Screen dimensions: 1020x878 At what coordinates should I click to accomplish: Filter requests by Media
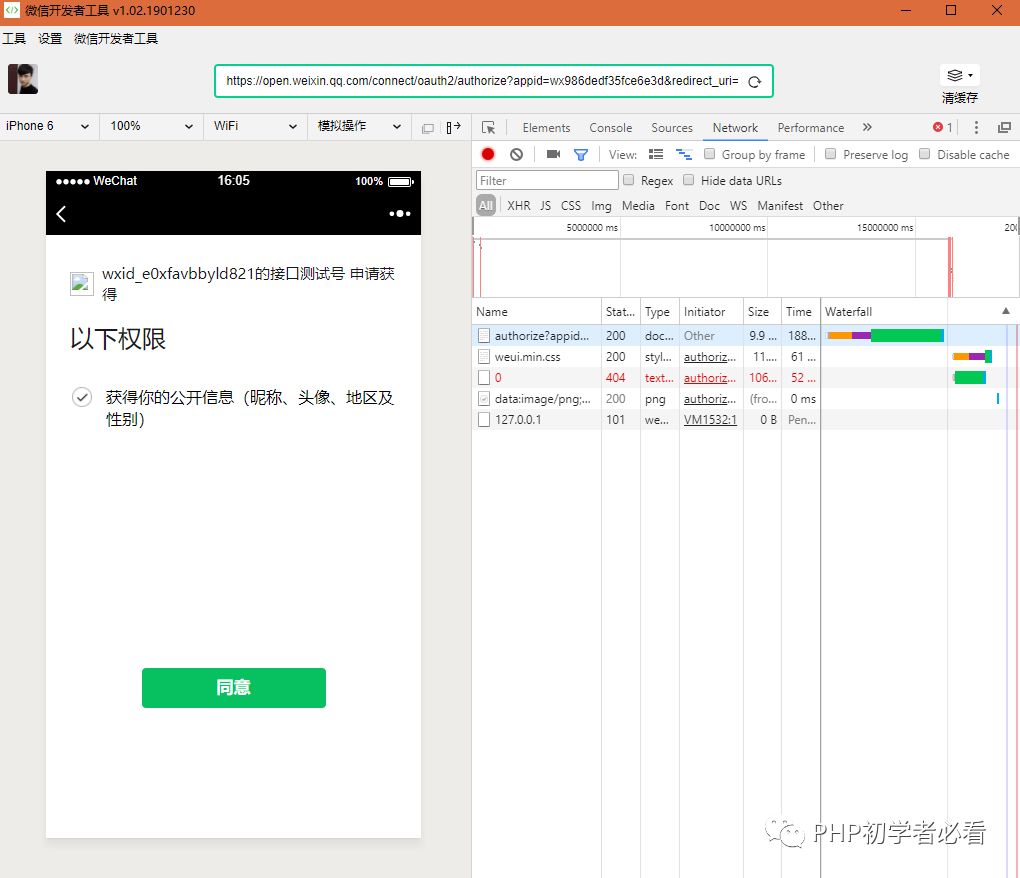[x=638, y=206]
